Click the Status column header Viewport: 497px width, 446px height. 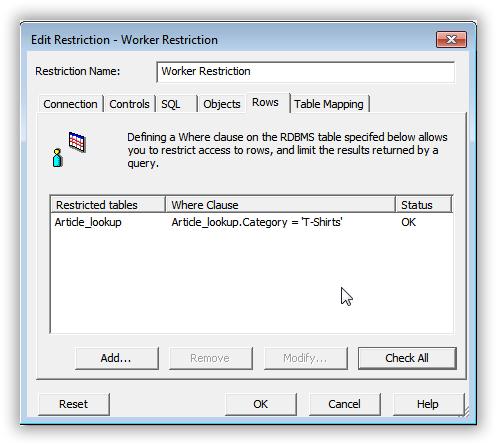point(424,205)
